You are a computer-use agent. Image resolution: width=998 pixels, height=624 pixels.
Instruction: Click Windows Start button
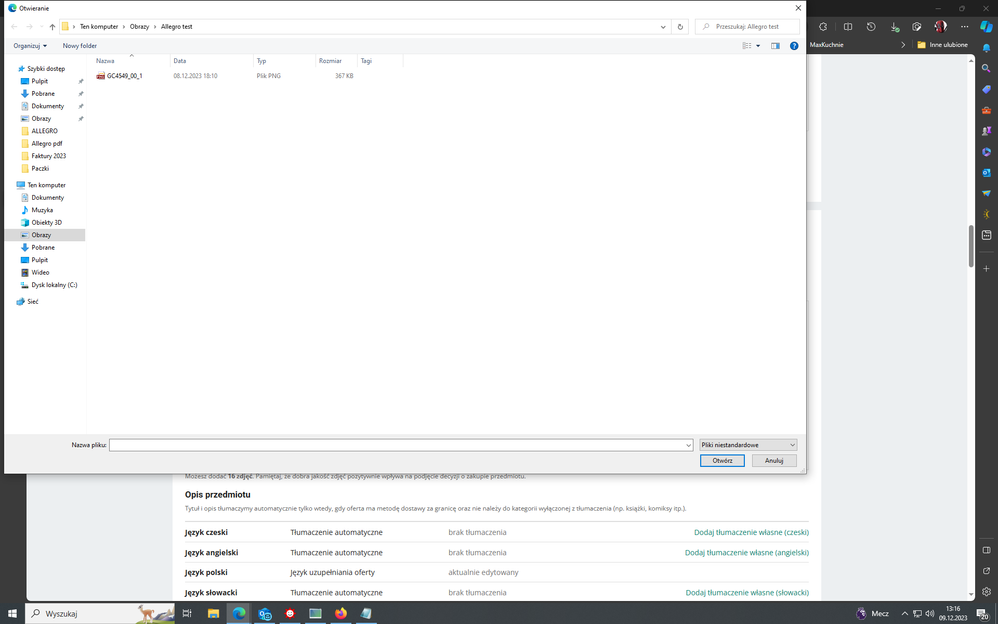coord(12,613)
